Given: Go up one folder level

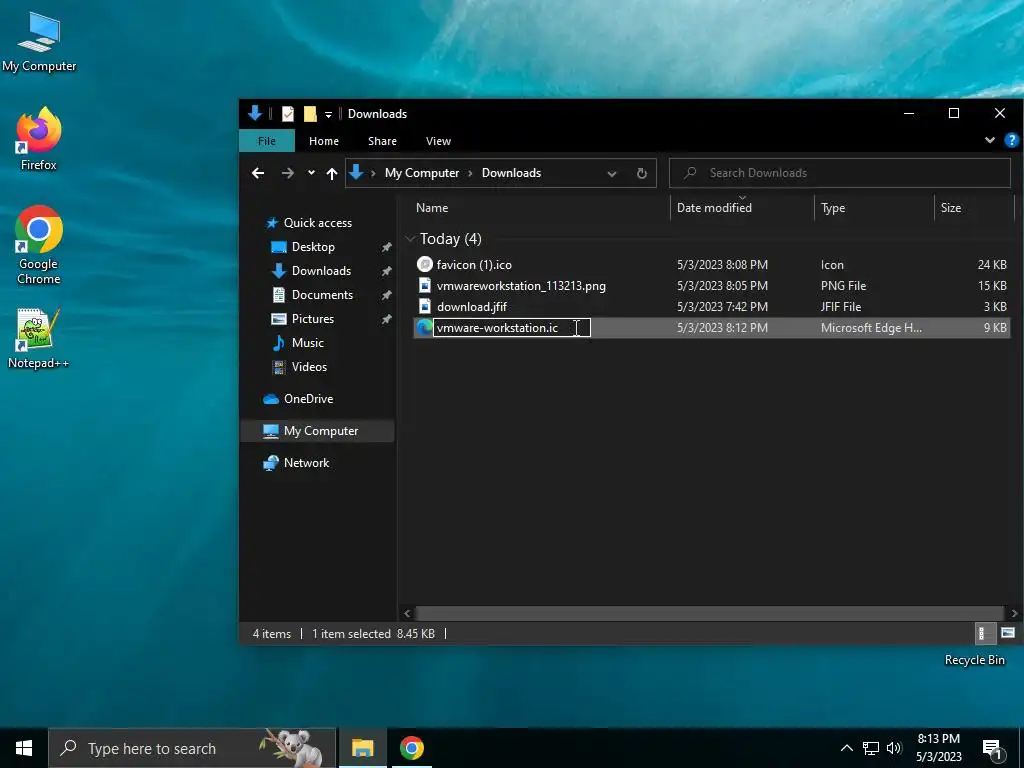Looking at the screenshot, I should click(x=332, y=173).
